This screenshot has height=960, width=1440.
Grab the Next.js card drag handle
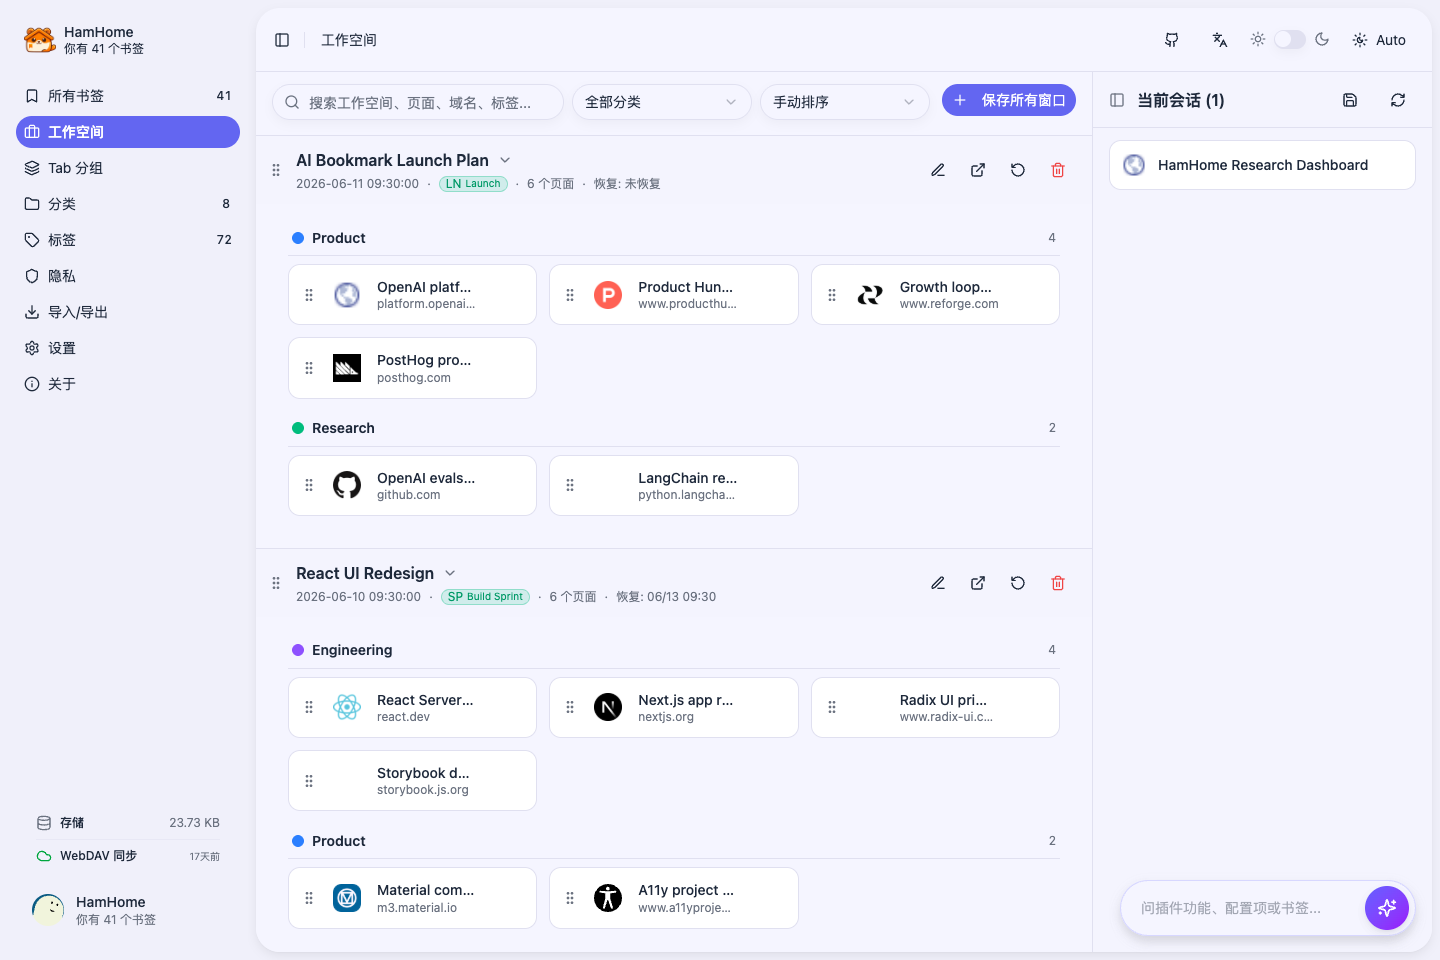point(570,708)
